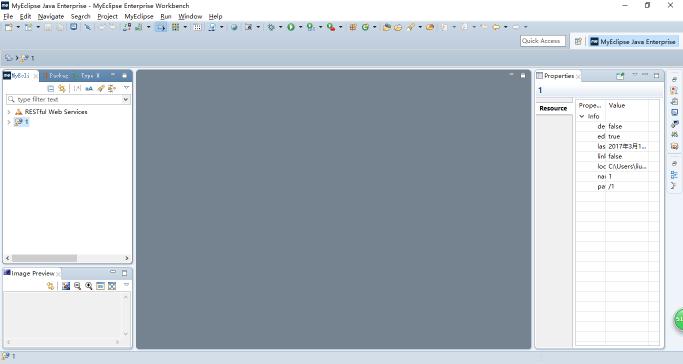This screenshot has width=683, height=364.
Task: Expand the RESTful Web Services tree node
Action: click(9, 112)
